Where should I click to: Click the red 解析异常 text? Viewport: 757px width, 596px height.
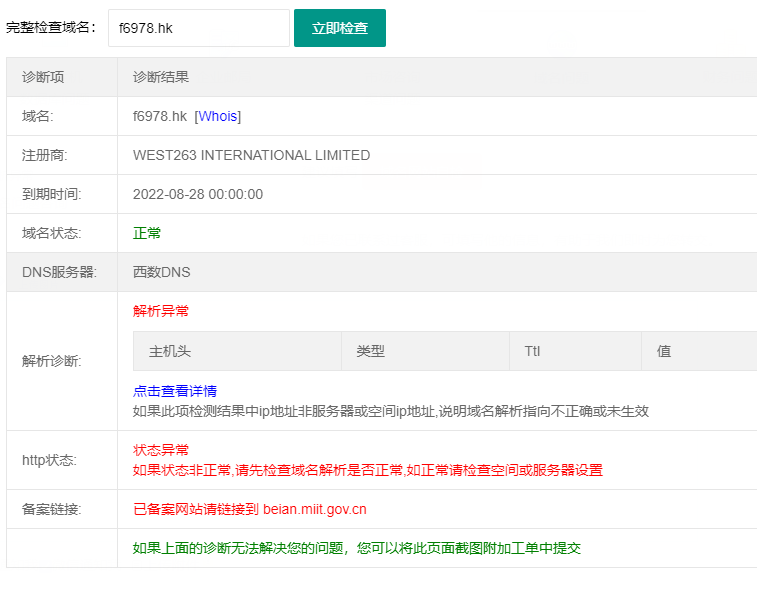click(161, 311)
